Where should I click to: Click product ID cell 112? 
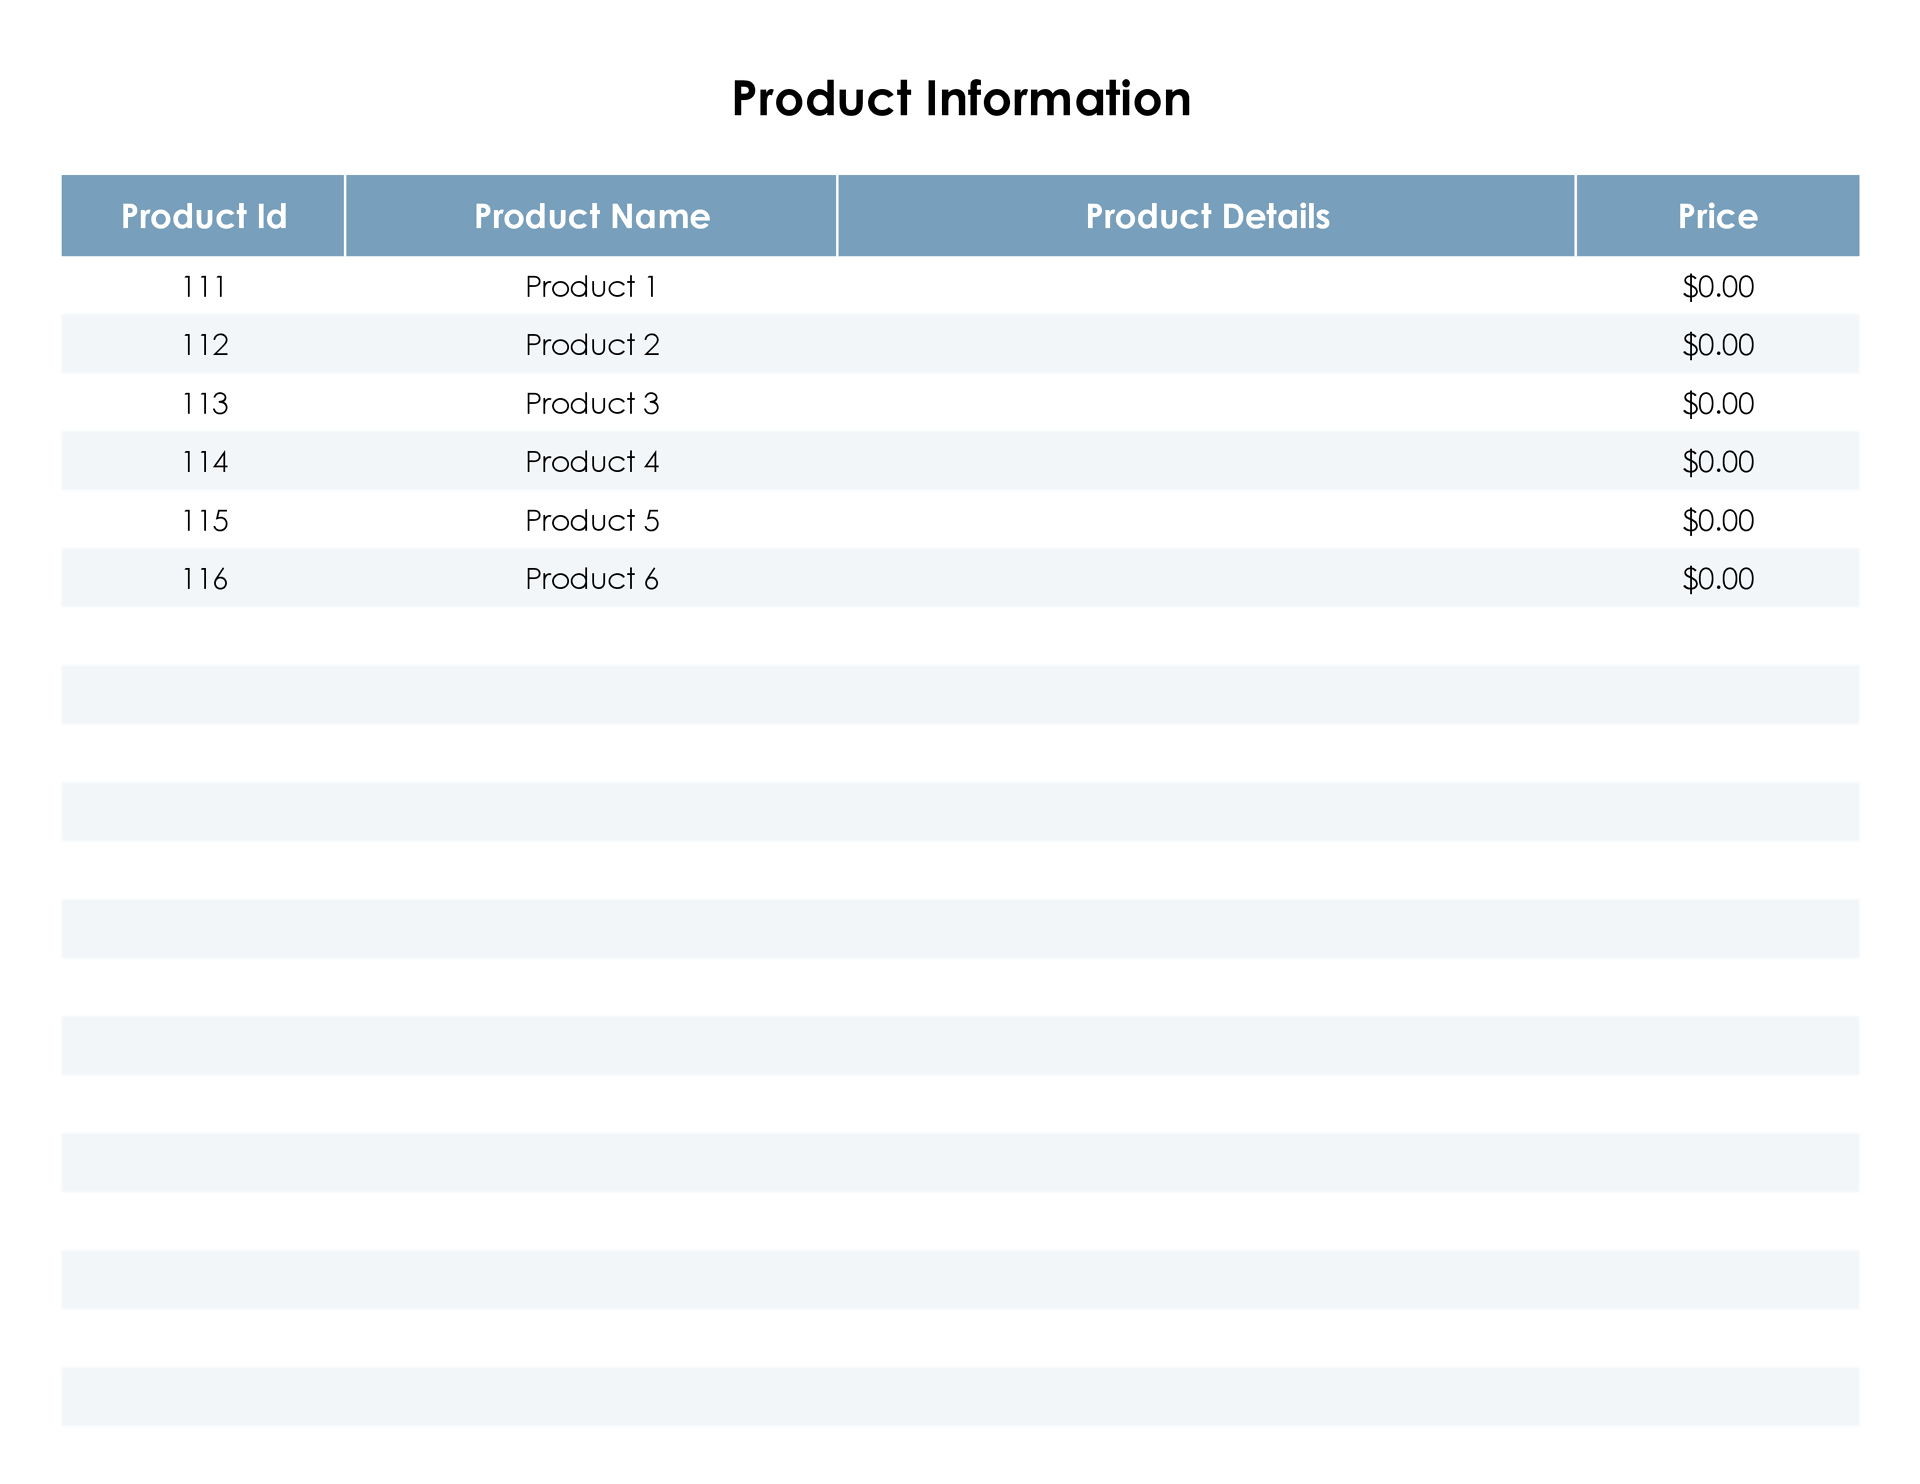[x=204, y=345]
